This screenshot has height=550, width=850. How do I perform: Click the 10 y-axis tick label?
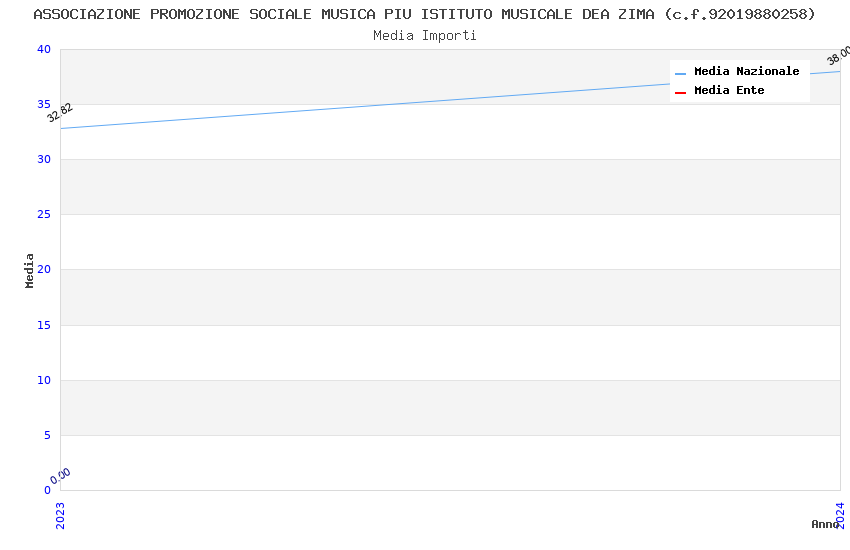tap(43, 380)
